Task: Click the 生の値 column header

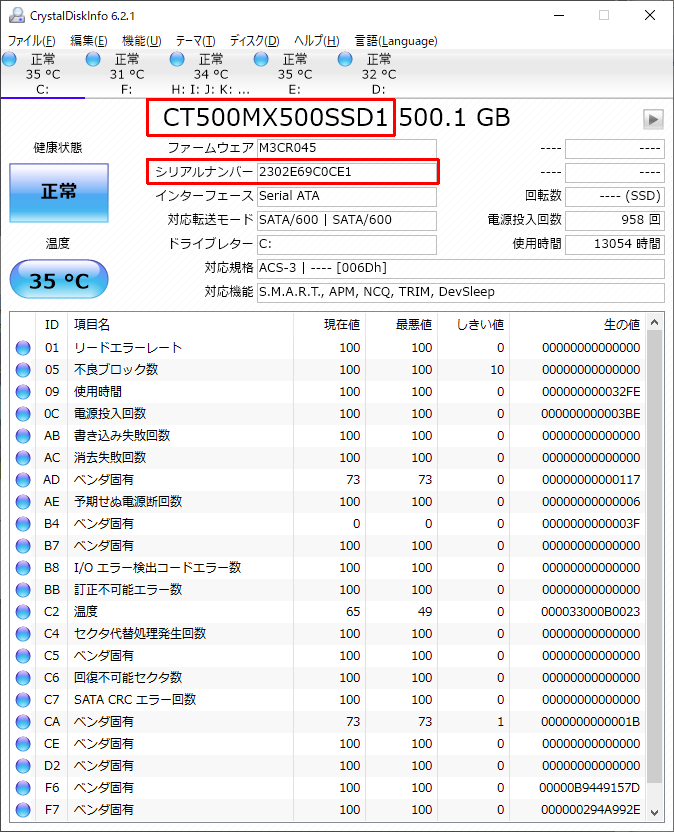Action: (577, 325)
